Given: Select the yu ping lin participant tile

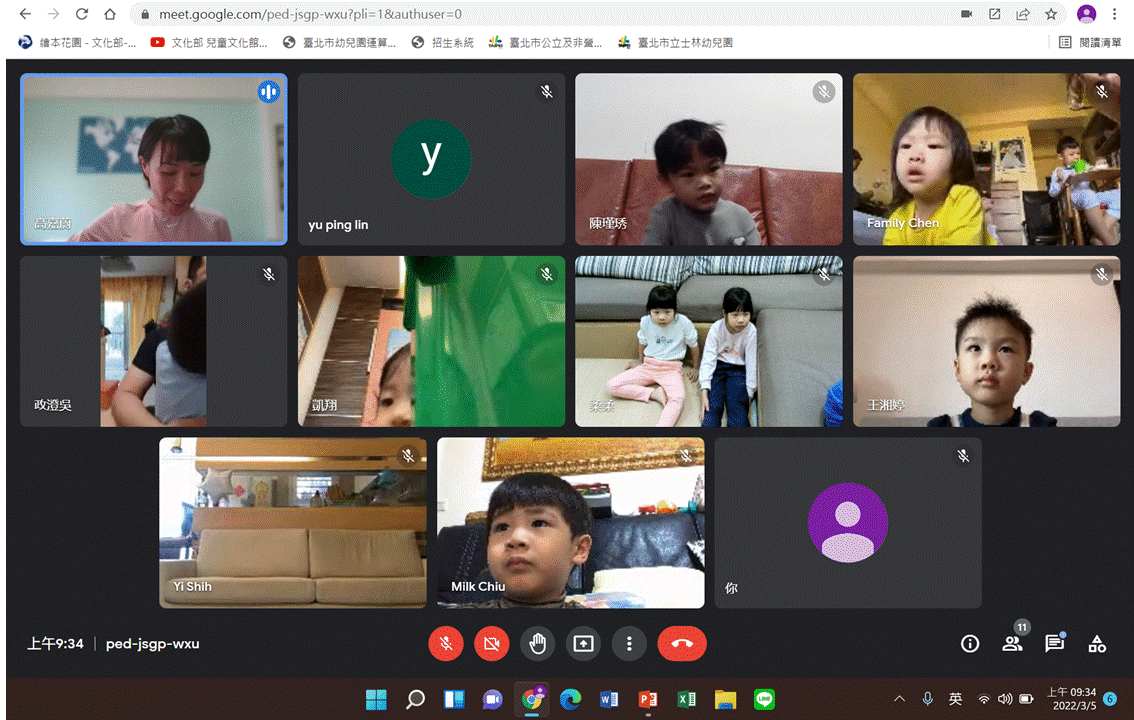Looking at the screenshot, I should 431,159.
